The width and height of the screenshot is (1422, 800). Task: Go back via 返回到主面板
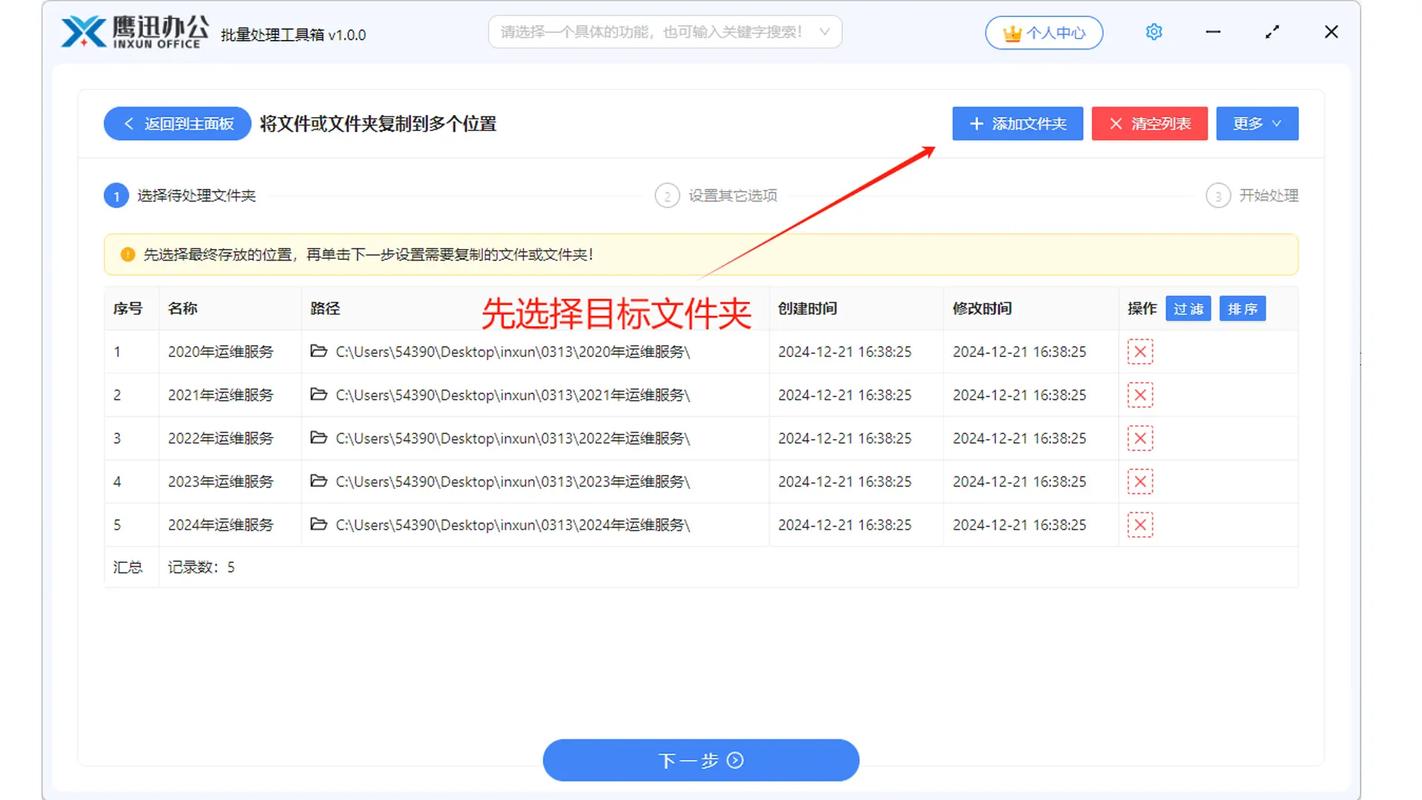point(177,123)
